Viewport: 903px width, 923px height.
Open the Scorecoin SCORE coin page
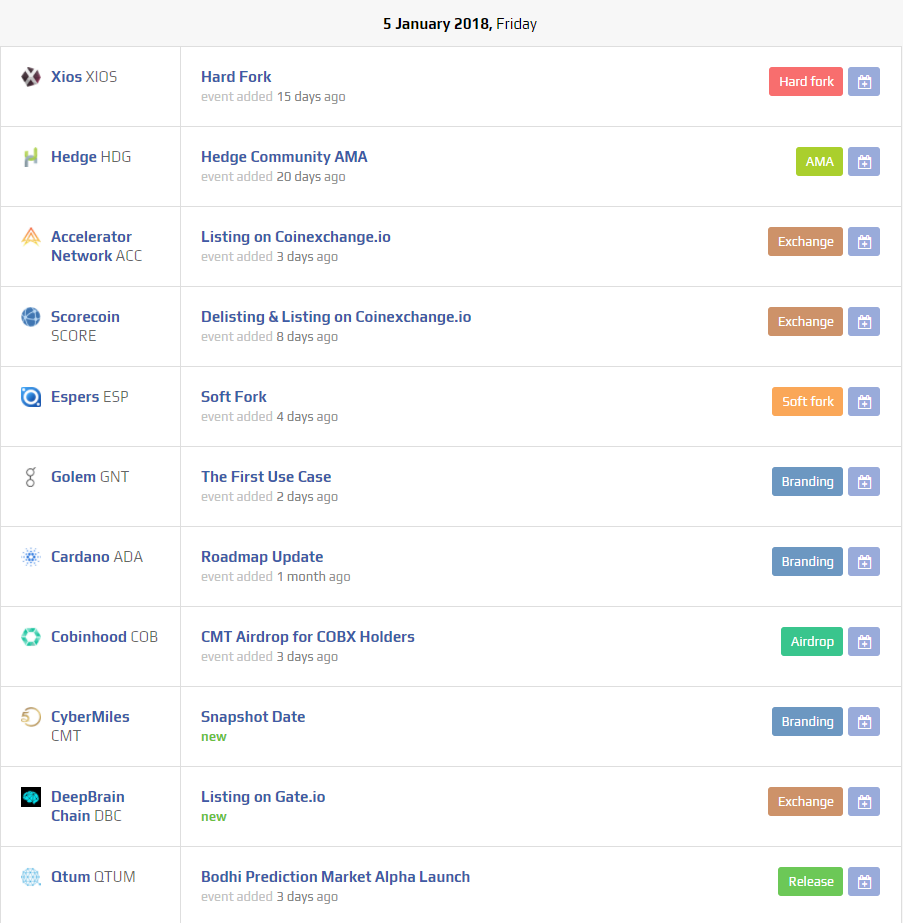(x=85, y=327)
